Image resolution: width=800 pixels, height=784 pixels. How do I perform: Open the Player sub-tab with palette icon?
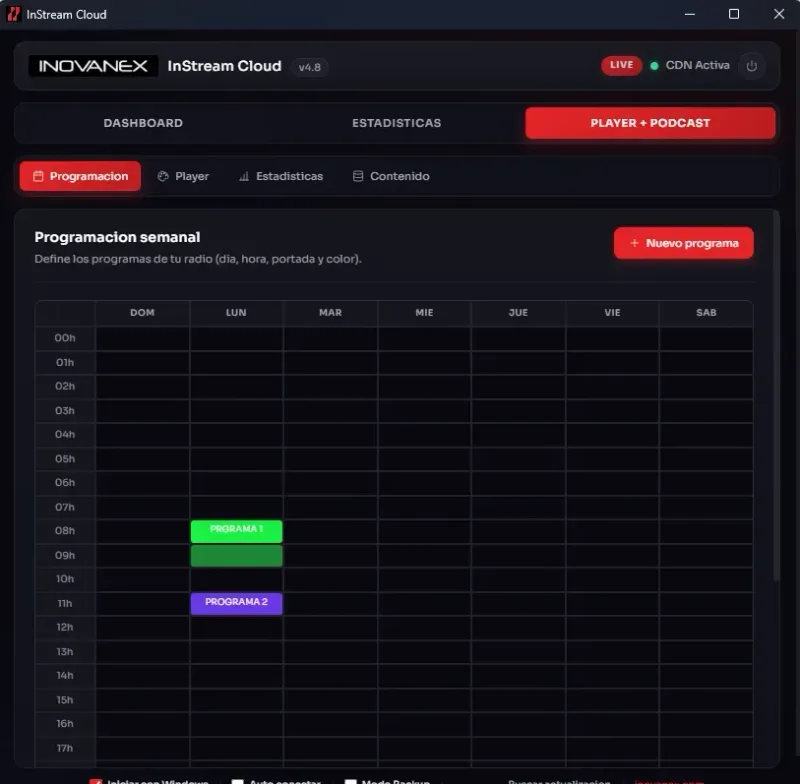(184, 176)
